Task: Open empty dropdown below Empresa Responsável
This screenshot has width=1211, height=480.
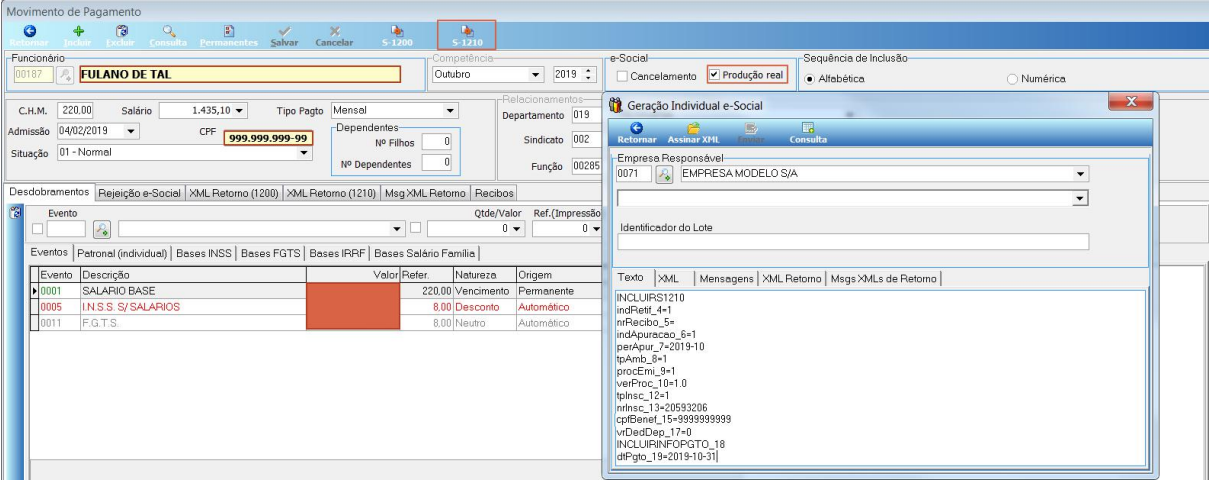Action: [x=1080, y=199]
